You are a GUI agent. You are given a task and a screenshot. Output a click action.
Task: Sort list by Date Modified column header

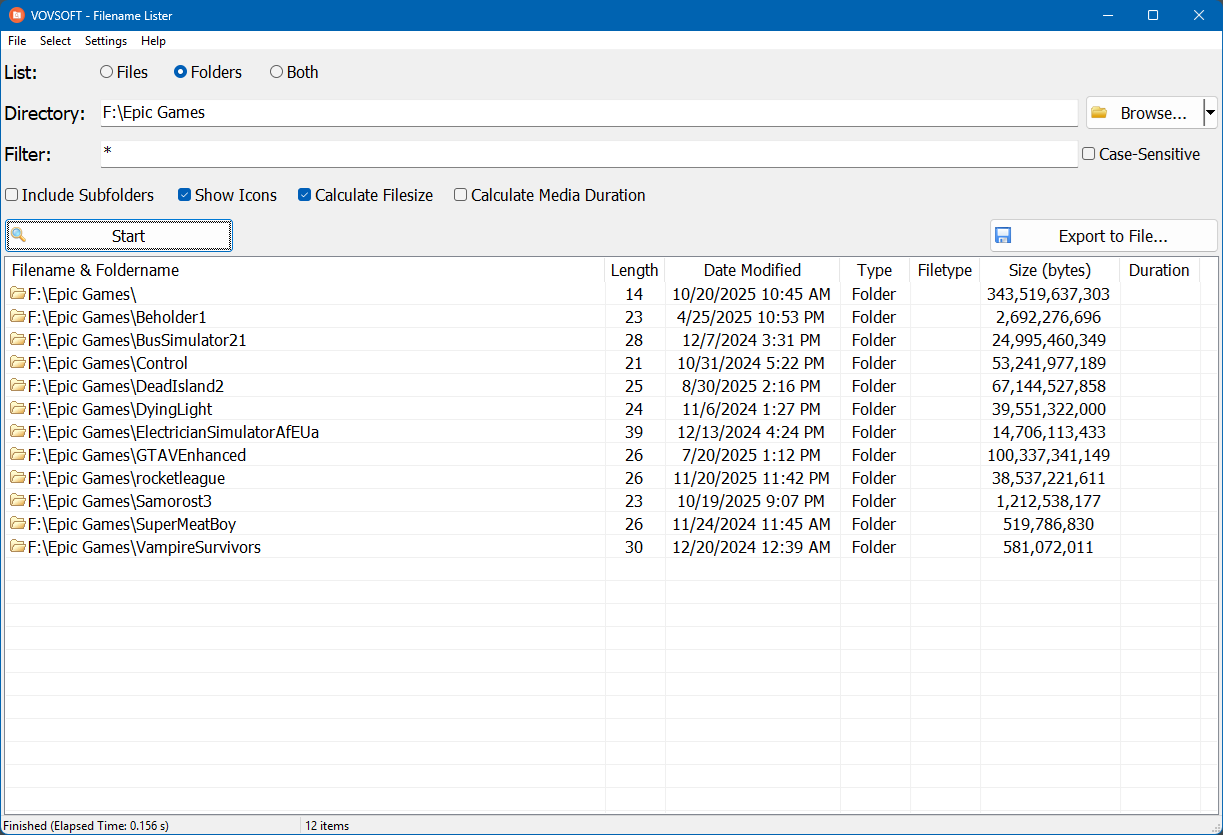pyautogui.click(x=752, y=270)
